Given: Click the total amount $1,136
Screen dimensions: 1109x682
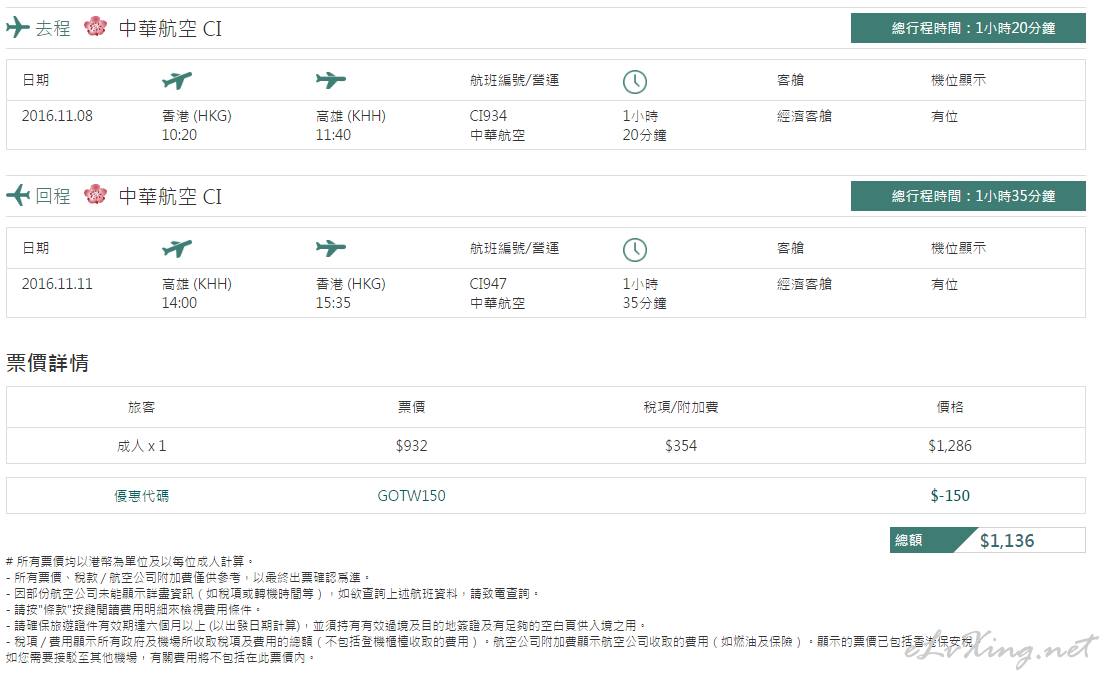Looking at the screenshot, I should [1007, 541].
